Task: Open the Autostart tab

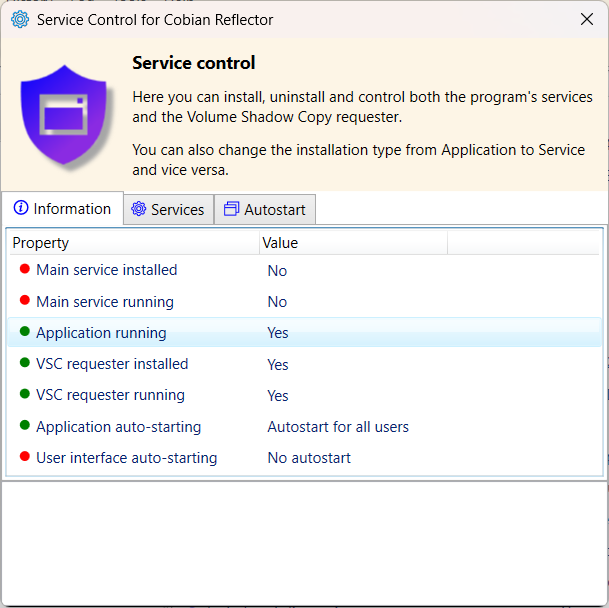Action: [266, 210]
